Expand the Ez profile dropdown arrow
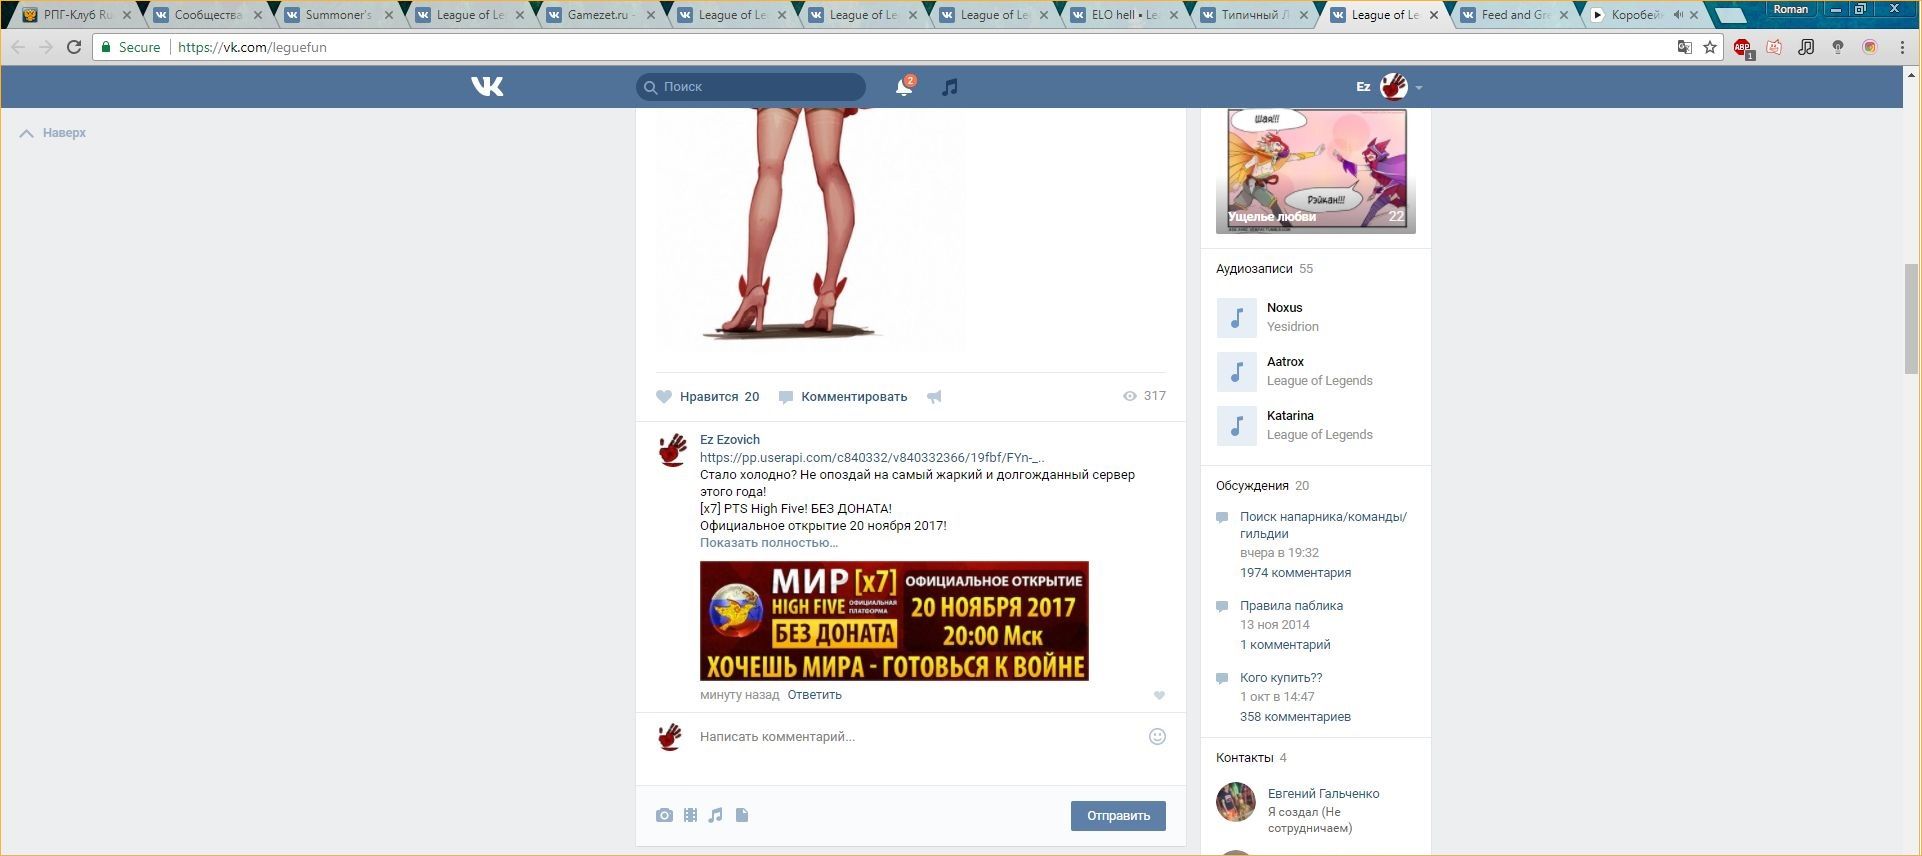1922x856 pixels. point(1419,88)
